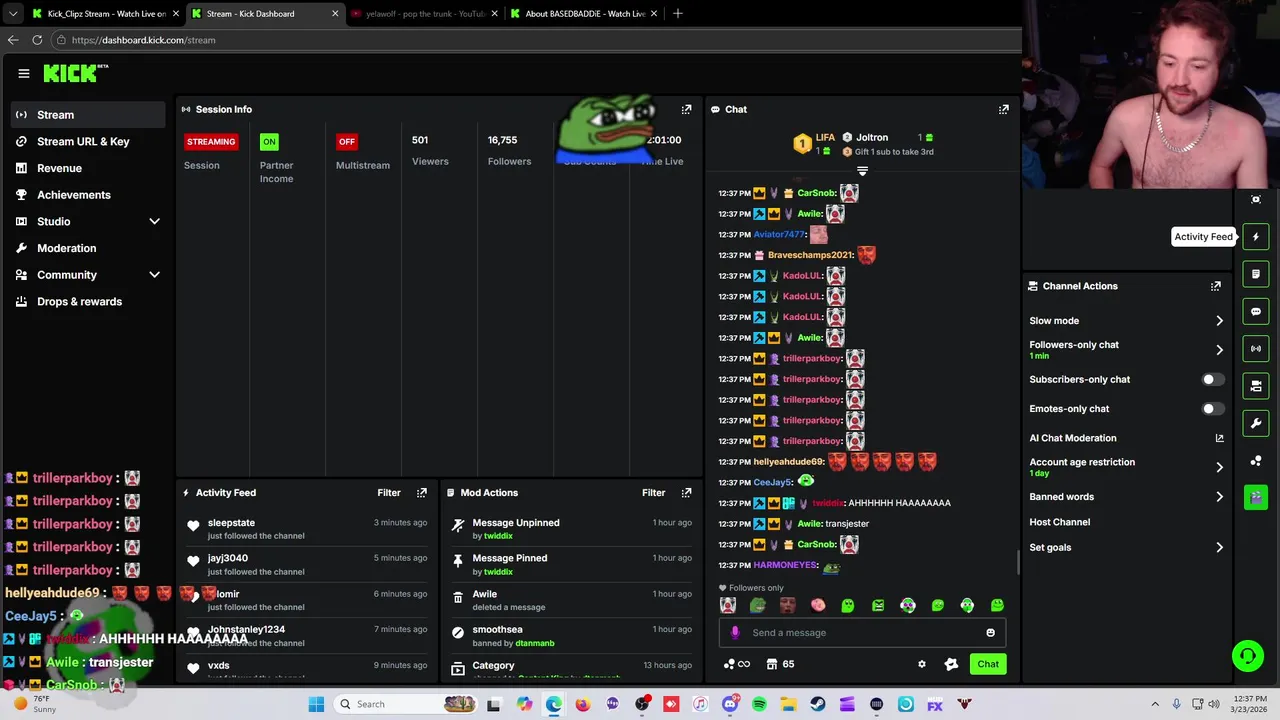
Task: Click the OFF Multistream indicator
Action: (x=347, y=142)
